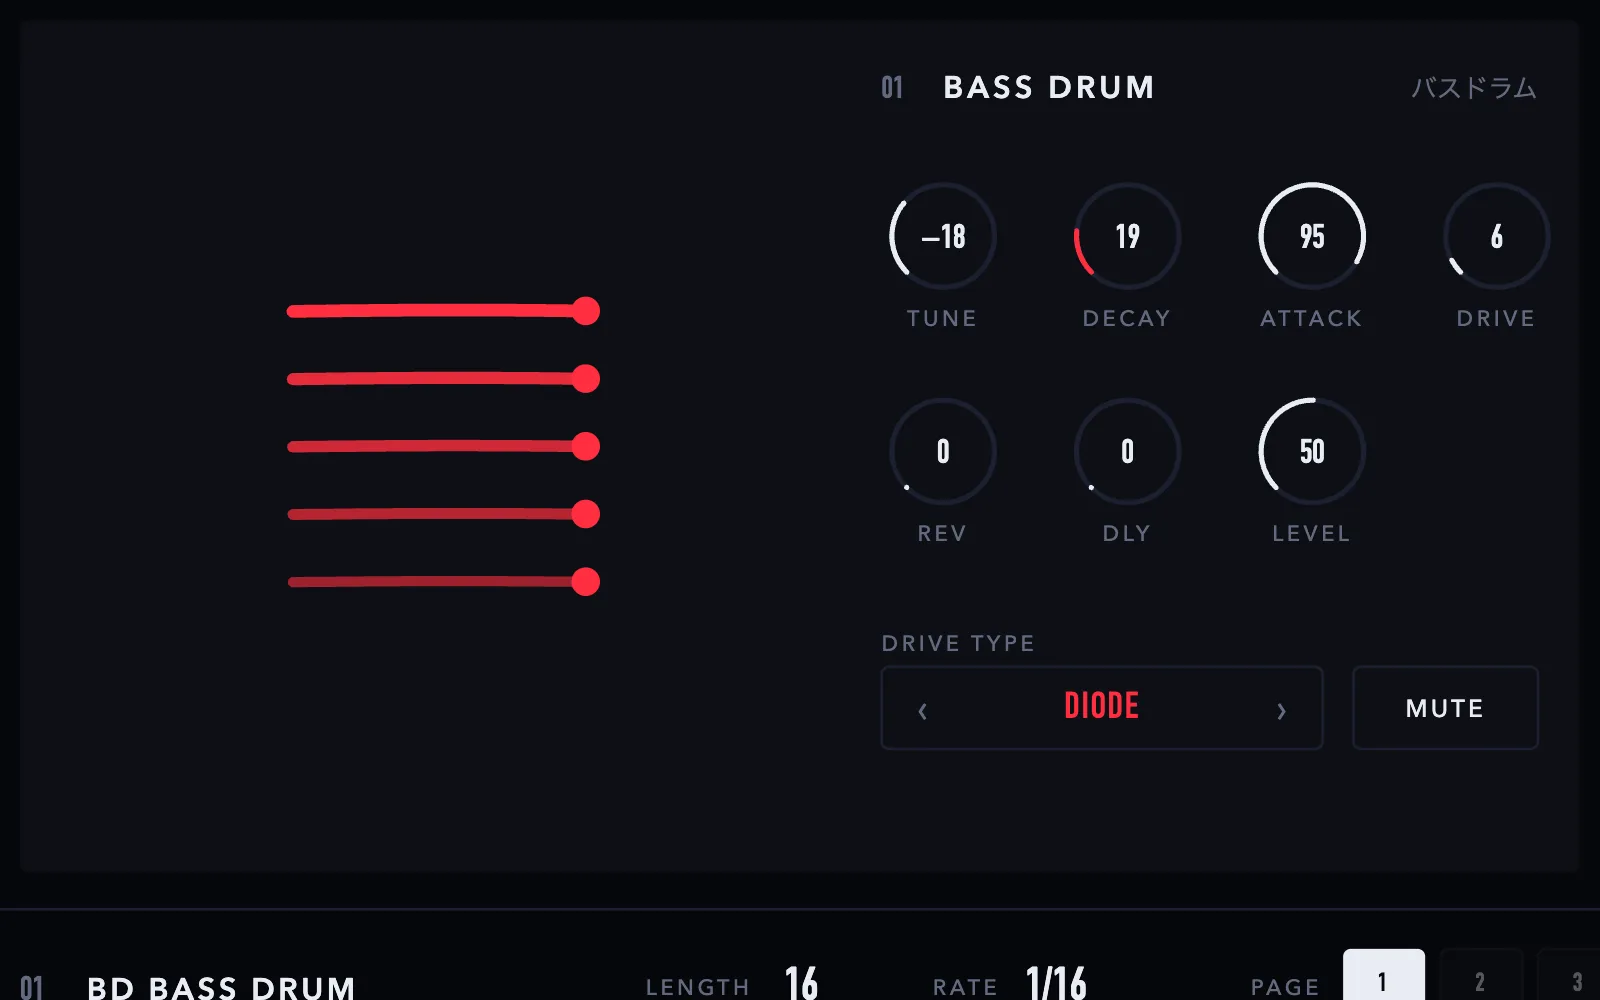Click the Japanese バスドラム label
This screenshot has width=1600, height=1000.
point(1473,88)
